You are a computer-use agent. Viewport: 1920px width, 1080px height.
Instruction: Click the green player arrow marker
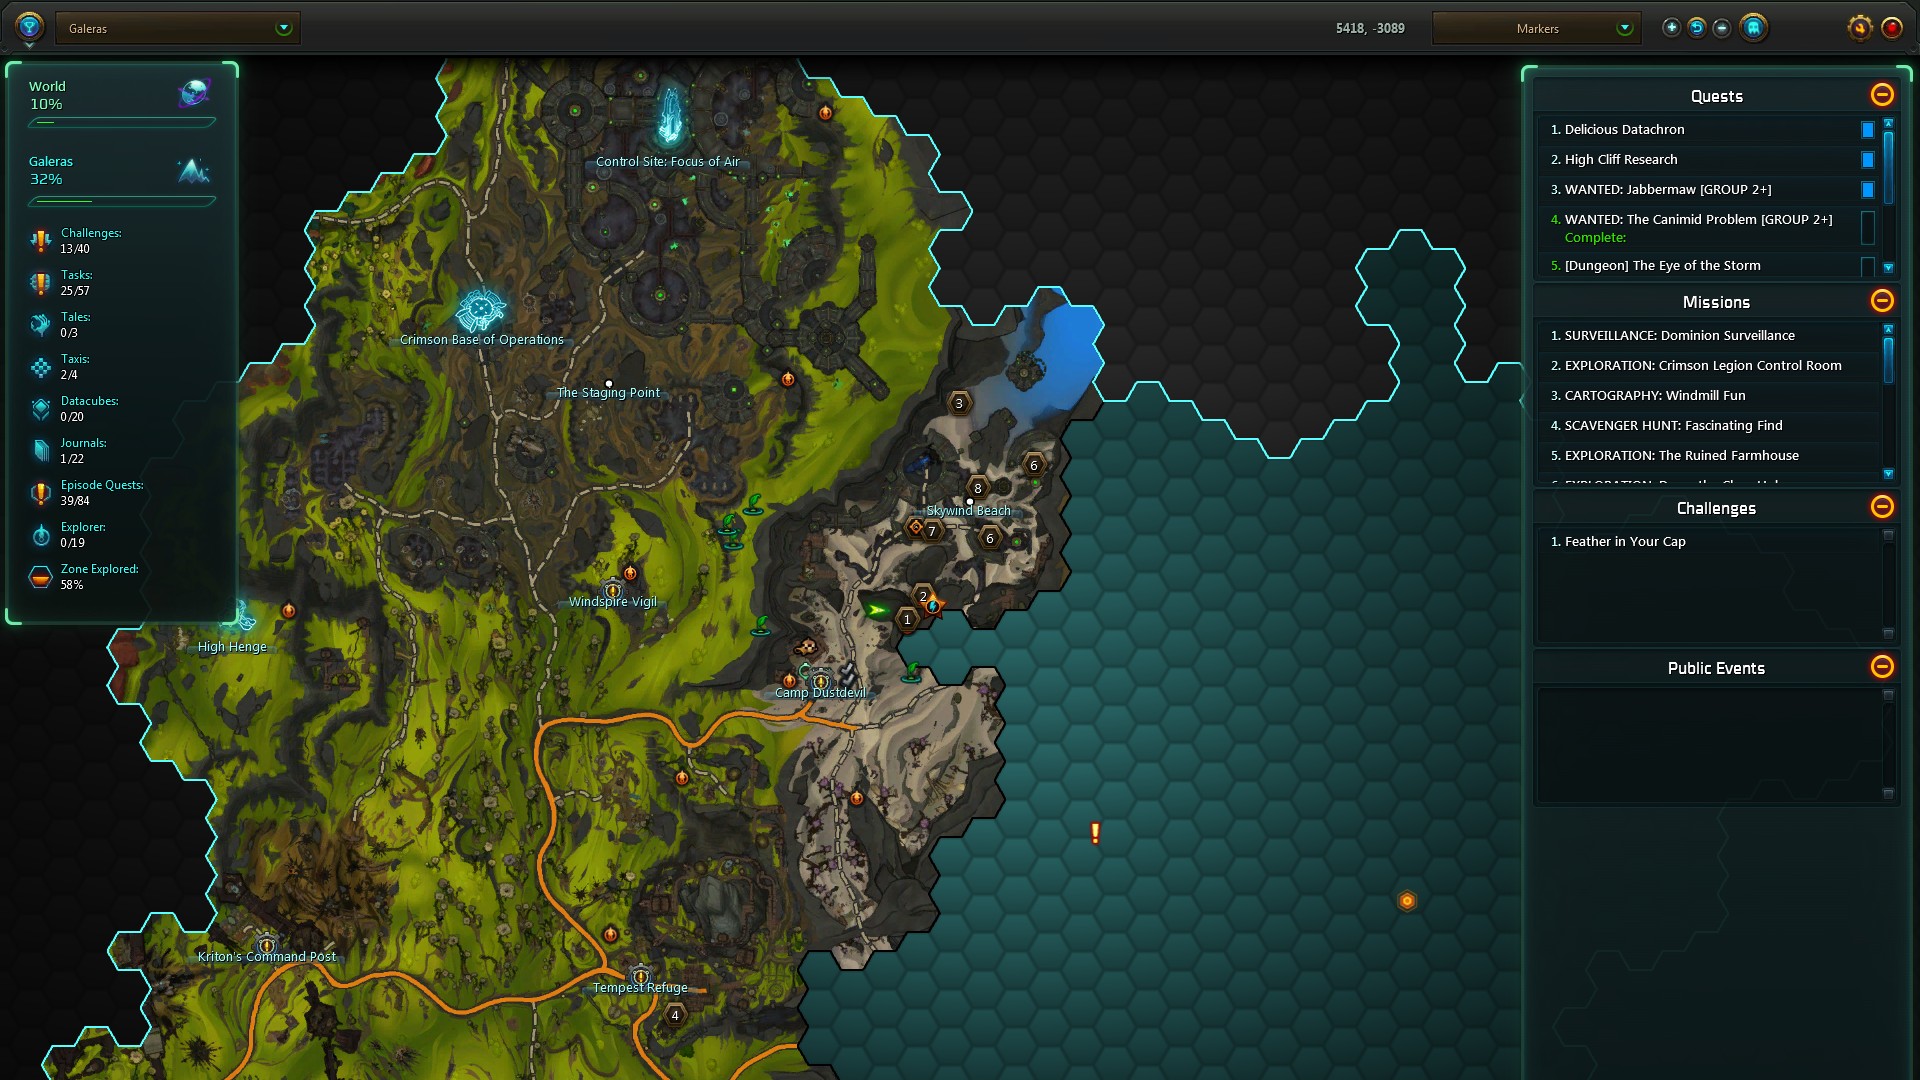[x=877, y=610]
